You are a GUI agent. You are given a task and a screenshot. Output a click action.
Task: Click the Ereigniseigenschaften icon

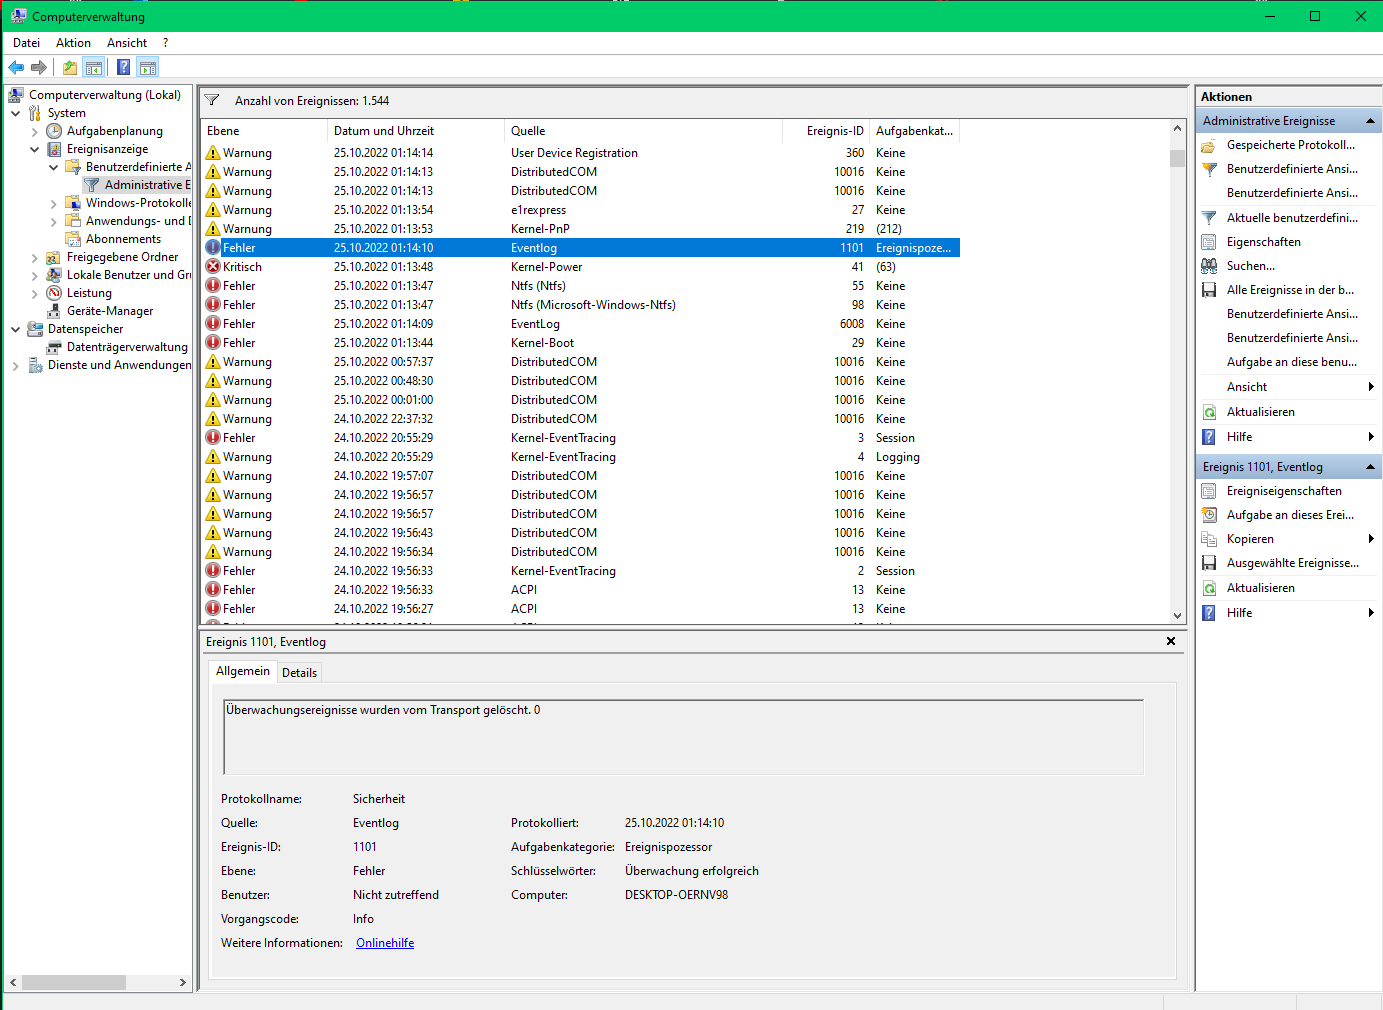coord(1209,491)
